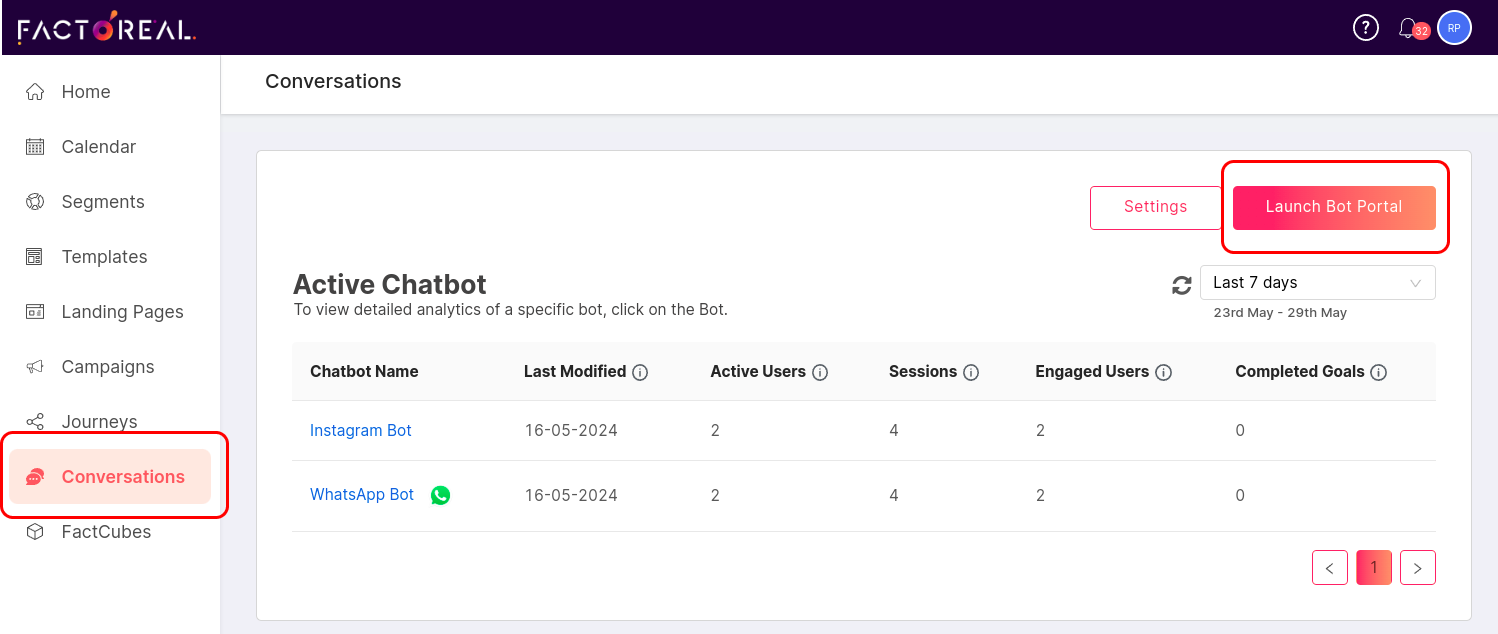Open the Instagram Bot link
The width and height of the screenshot is (1498, 634).
tap(361, 431)
